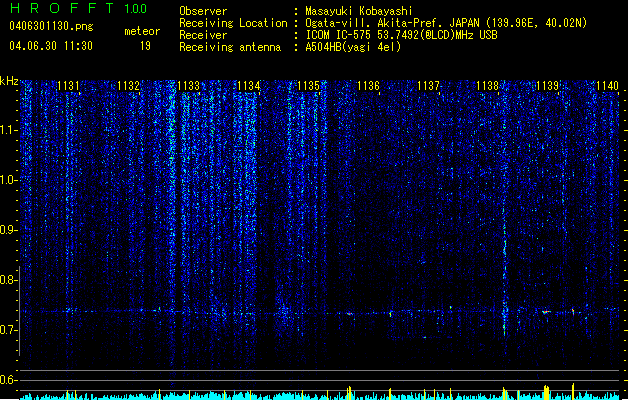Click the 1138 time marker
Screen dimensions: 629x400
[x=487, y=86]
